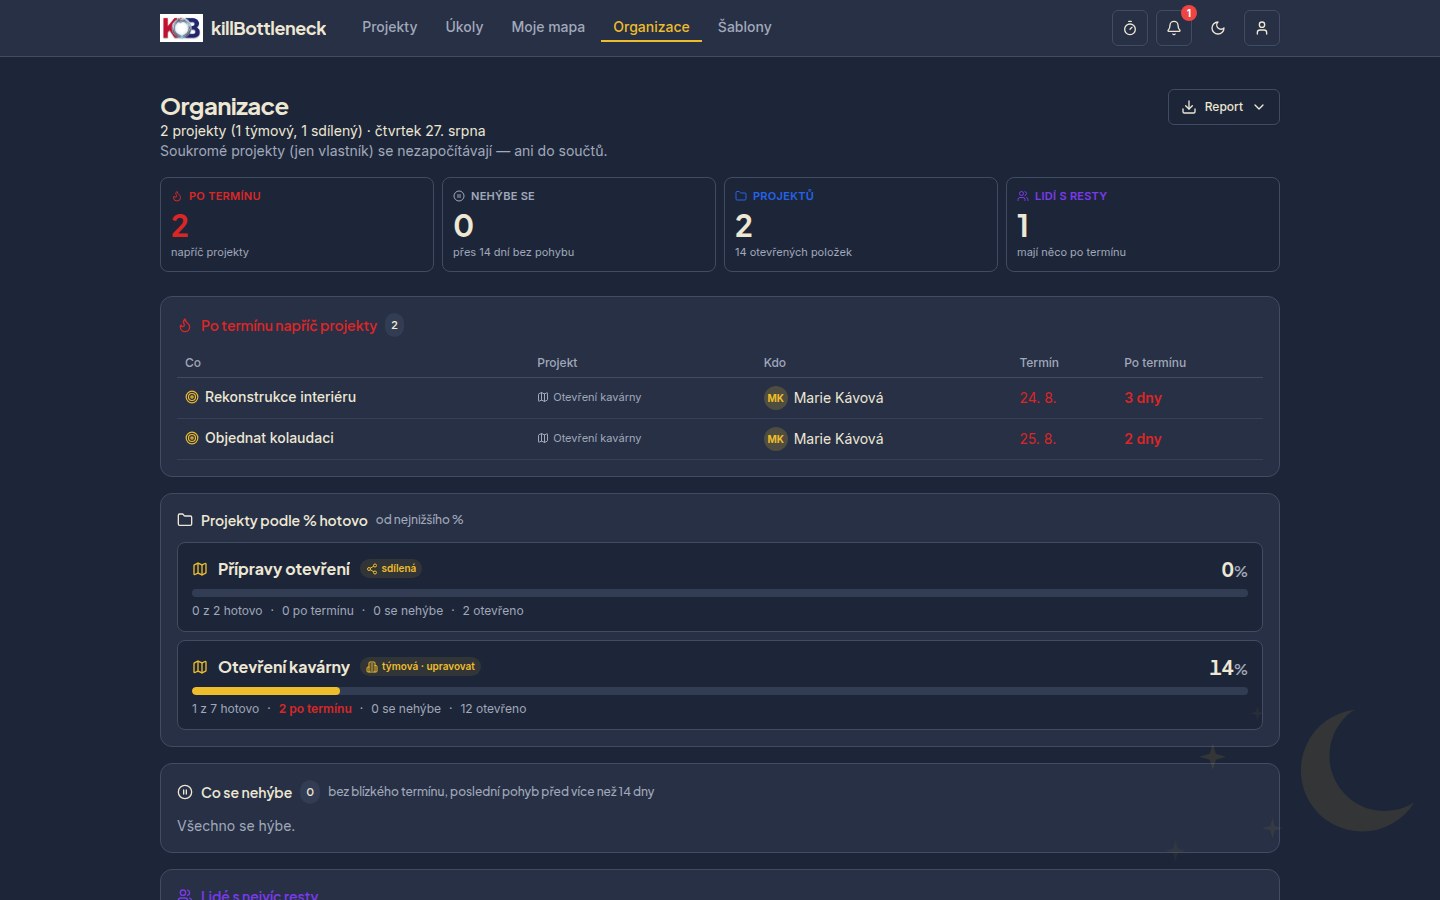
Task: Open task Rekonstrukce interiéru
Action: tap(280, 397)
